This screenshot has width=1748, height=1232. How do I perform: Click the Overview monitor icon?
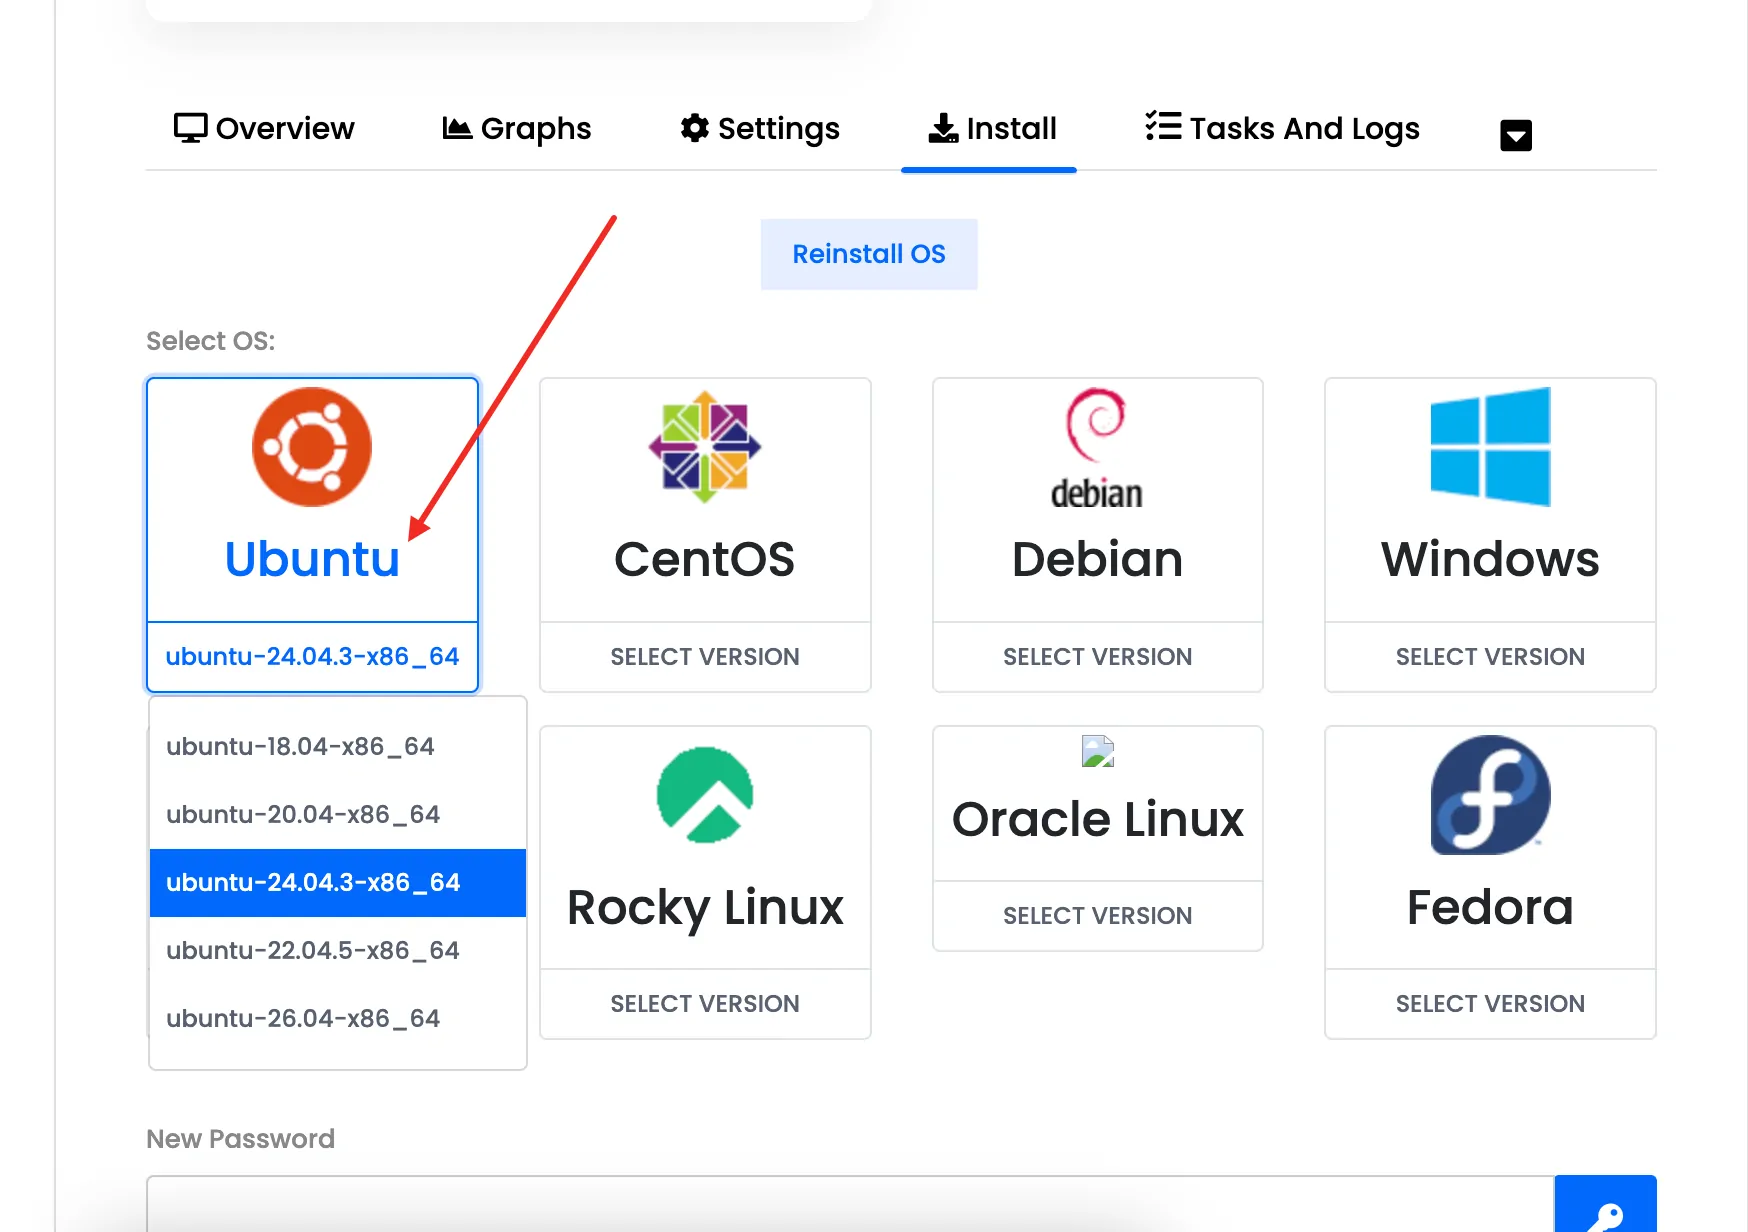tap(190, 128)
